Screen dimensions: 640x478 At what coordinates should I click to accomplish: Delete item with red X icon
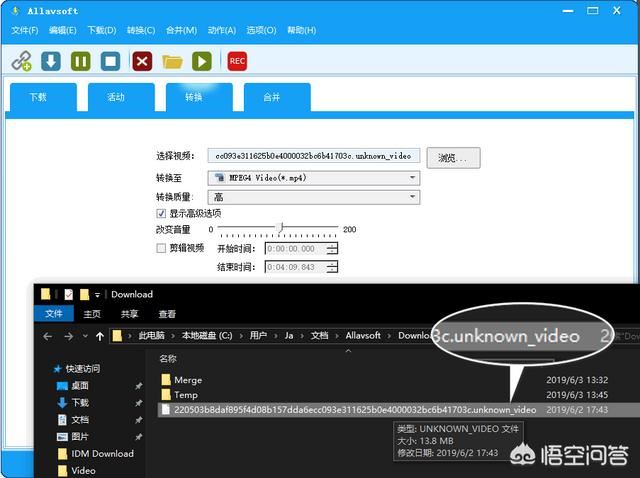pyautogui.click(x=142, y=61)
